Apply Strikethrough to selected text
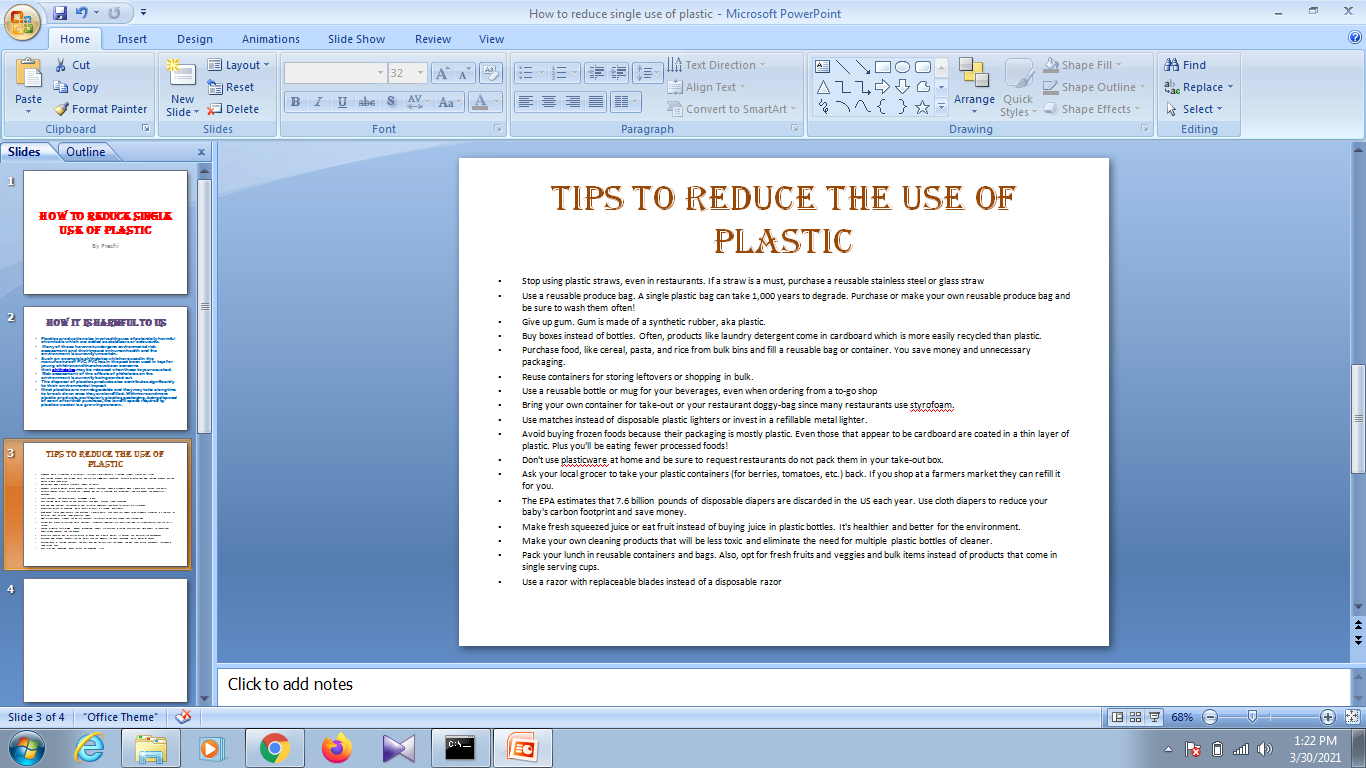This screenshot has width=1366, height=768. click(367, 103)
